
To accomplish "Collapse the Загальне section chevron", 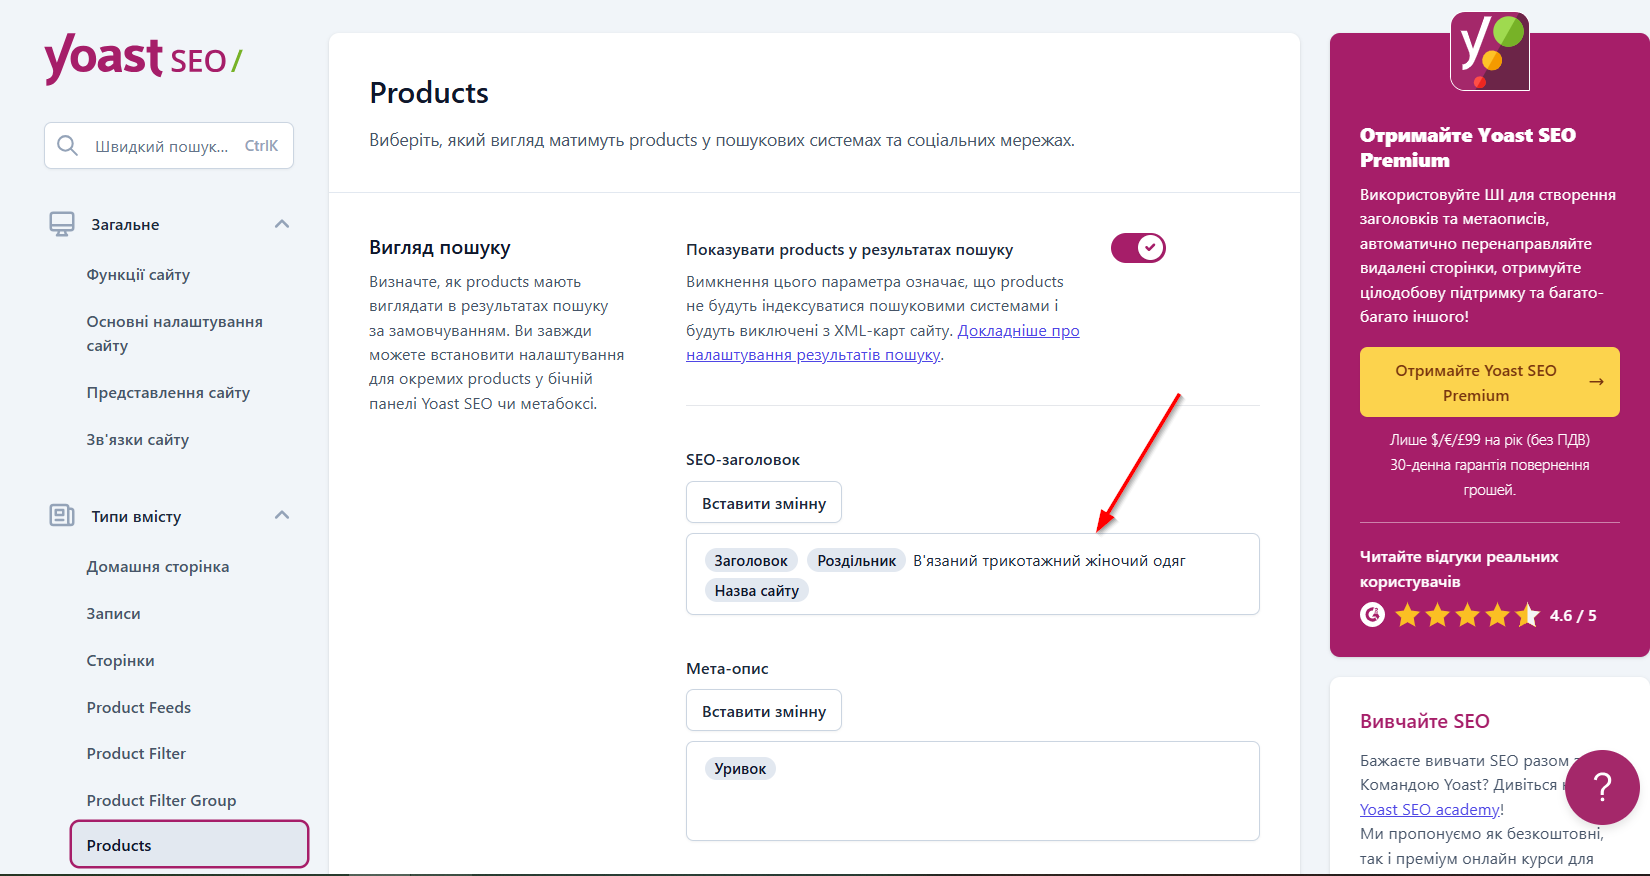I will point(282,224).
